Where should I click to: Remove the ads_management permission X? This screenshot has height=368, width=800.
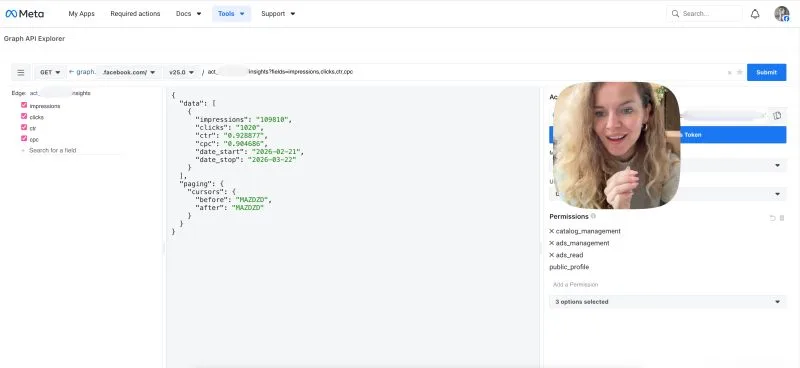[x=552, y=243]
